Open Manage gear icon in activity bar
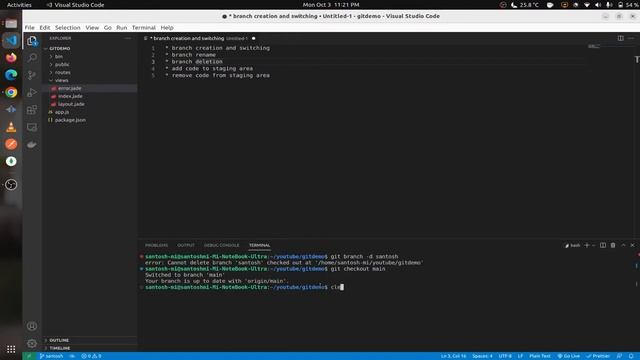This screenshot has width=640, height=360. coord(32,344)
